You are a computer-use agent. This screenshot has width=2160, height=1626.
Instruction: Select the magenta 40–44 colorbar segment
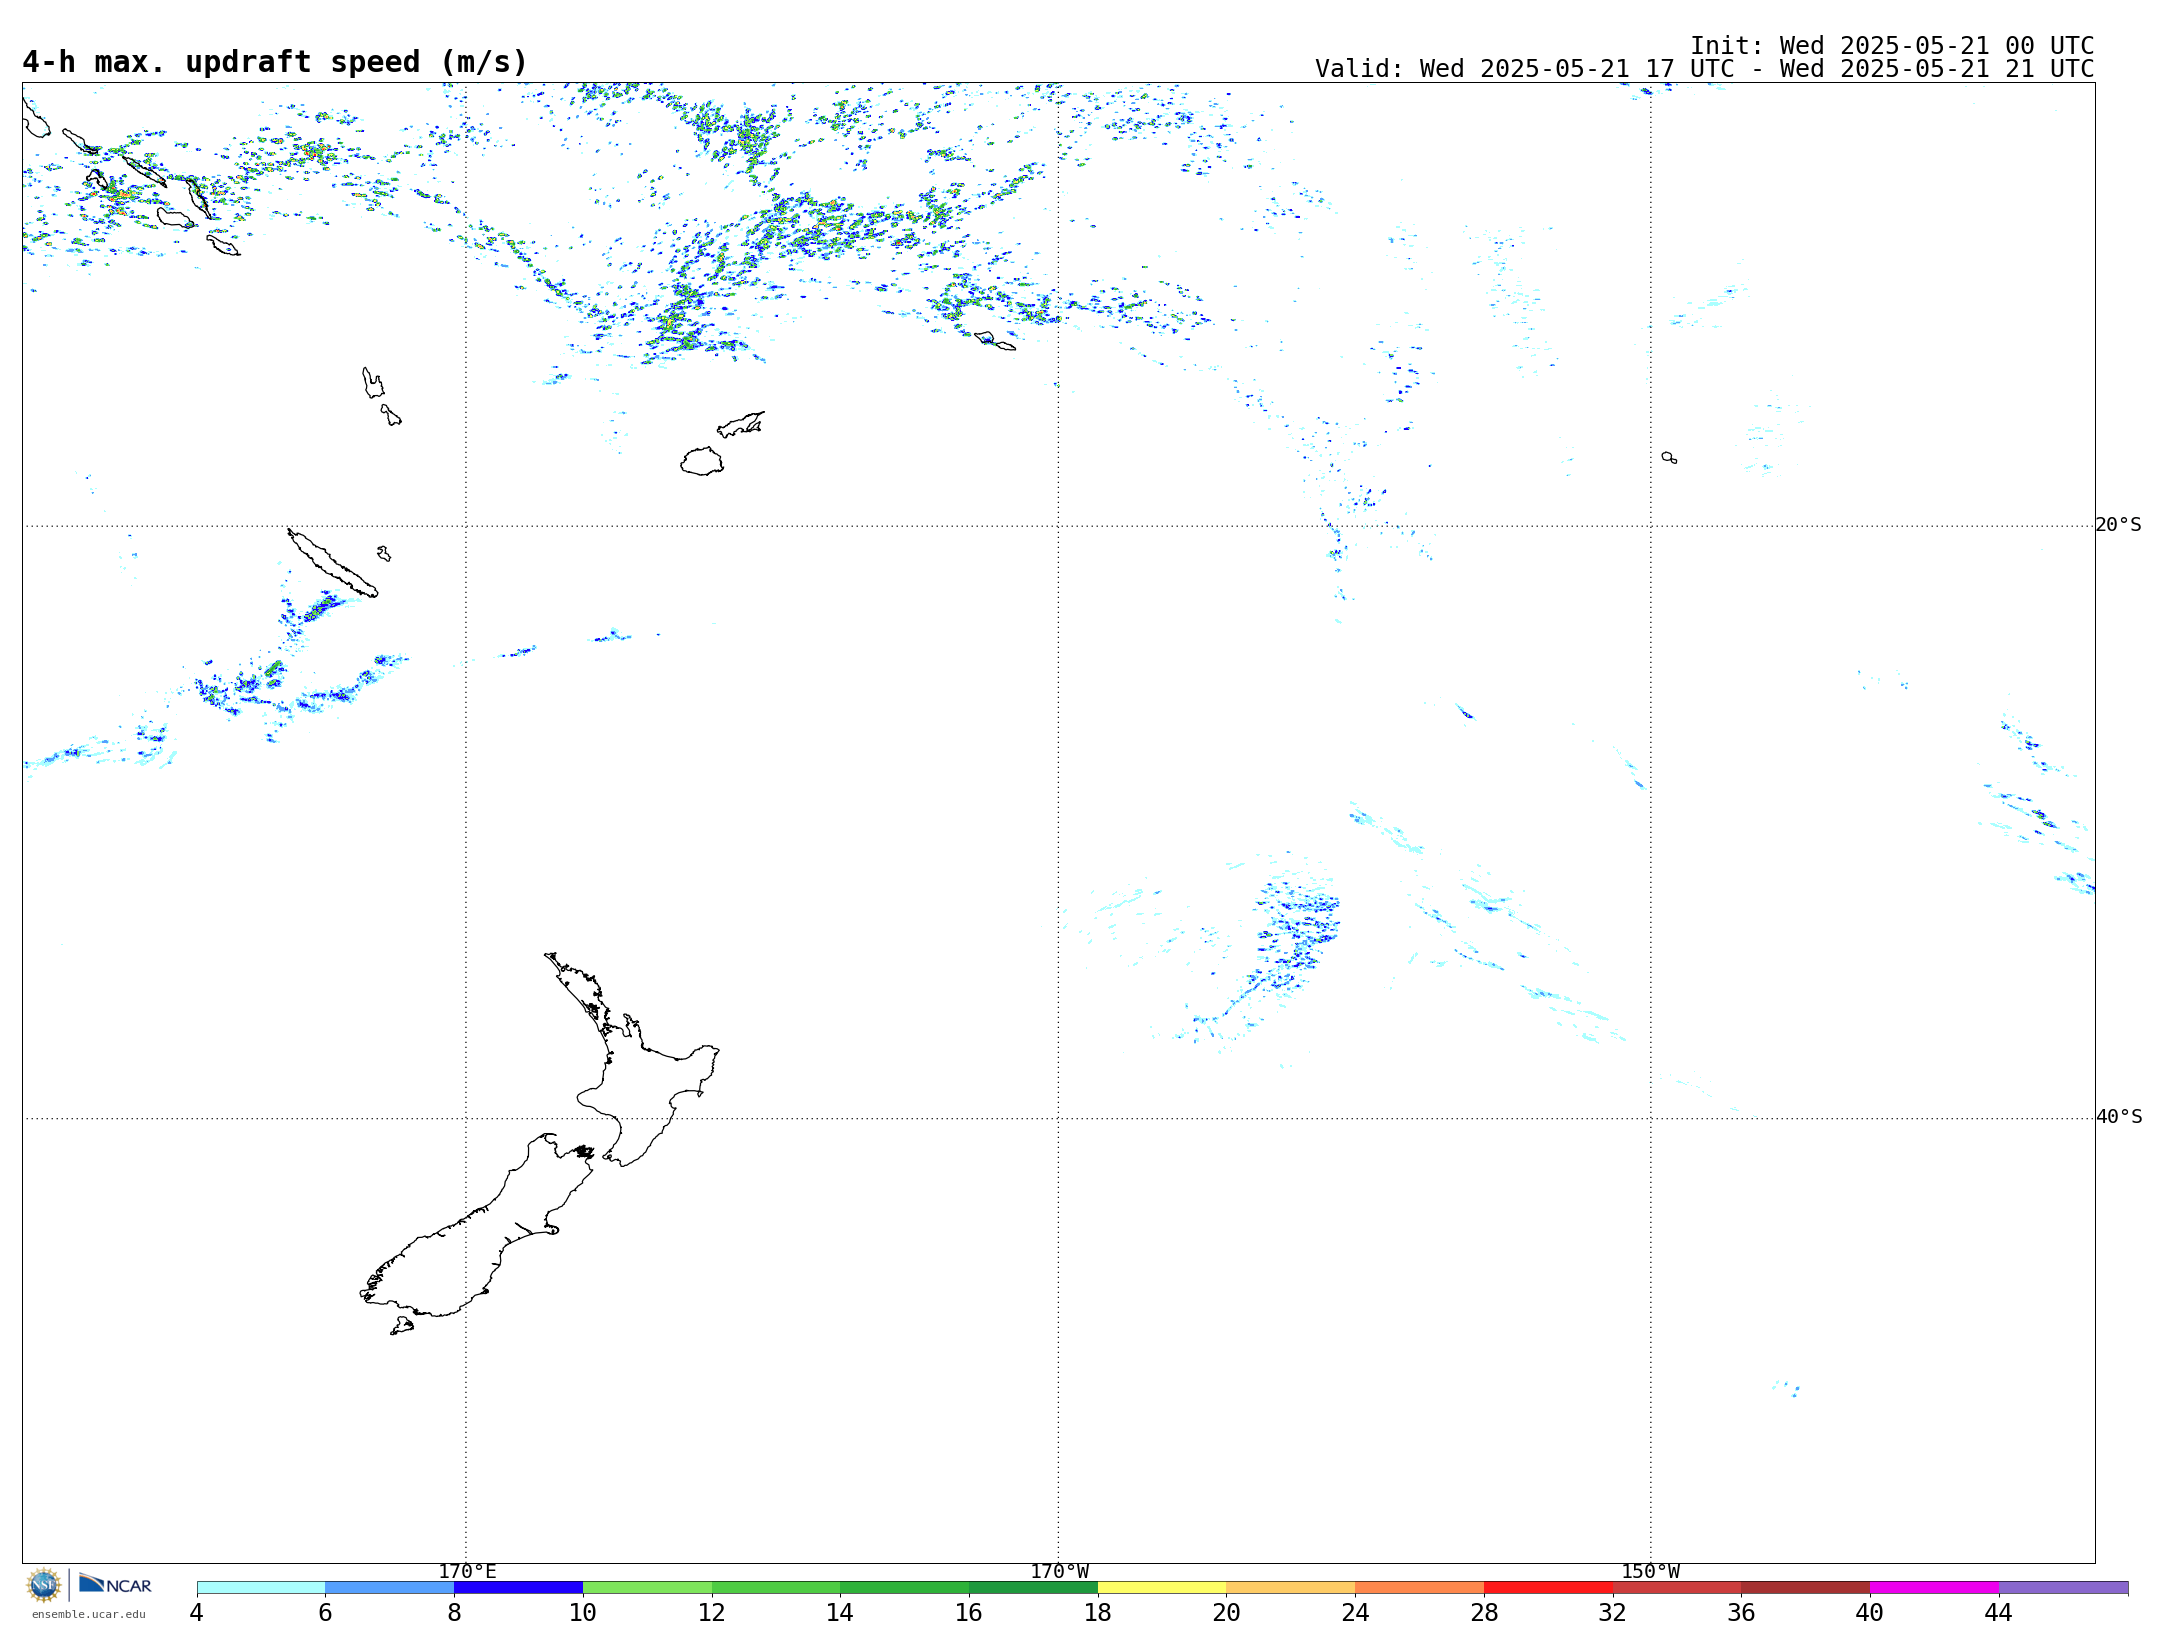click(1934, 1587)
